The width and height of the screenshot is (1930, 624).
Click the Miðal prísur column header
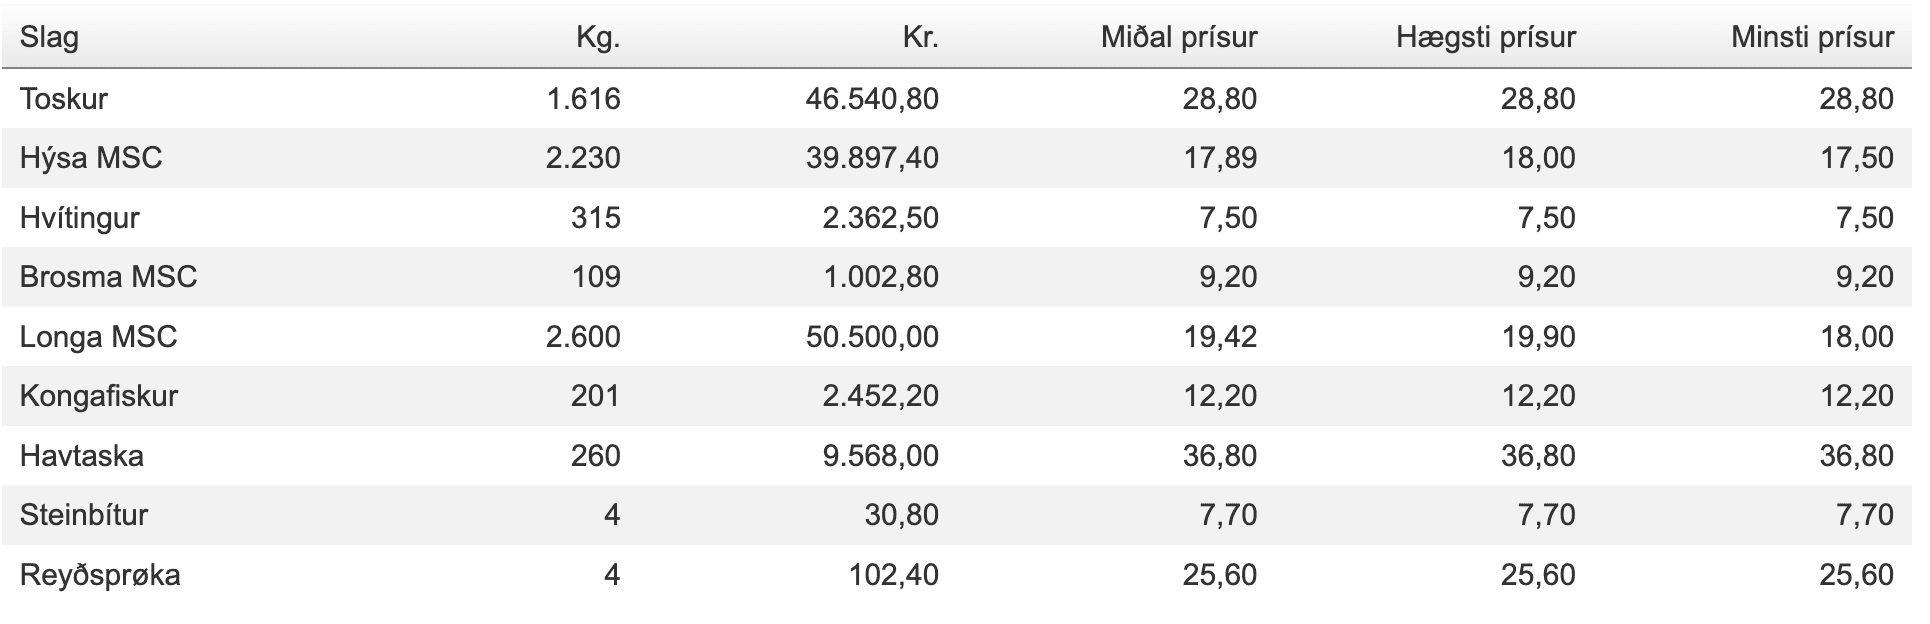(1179, 38)
